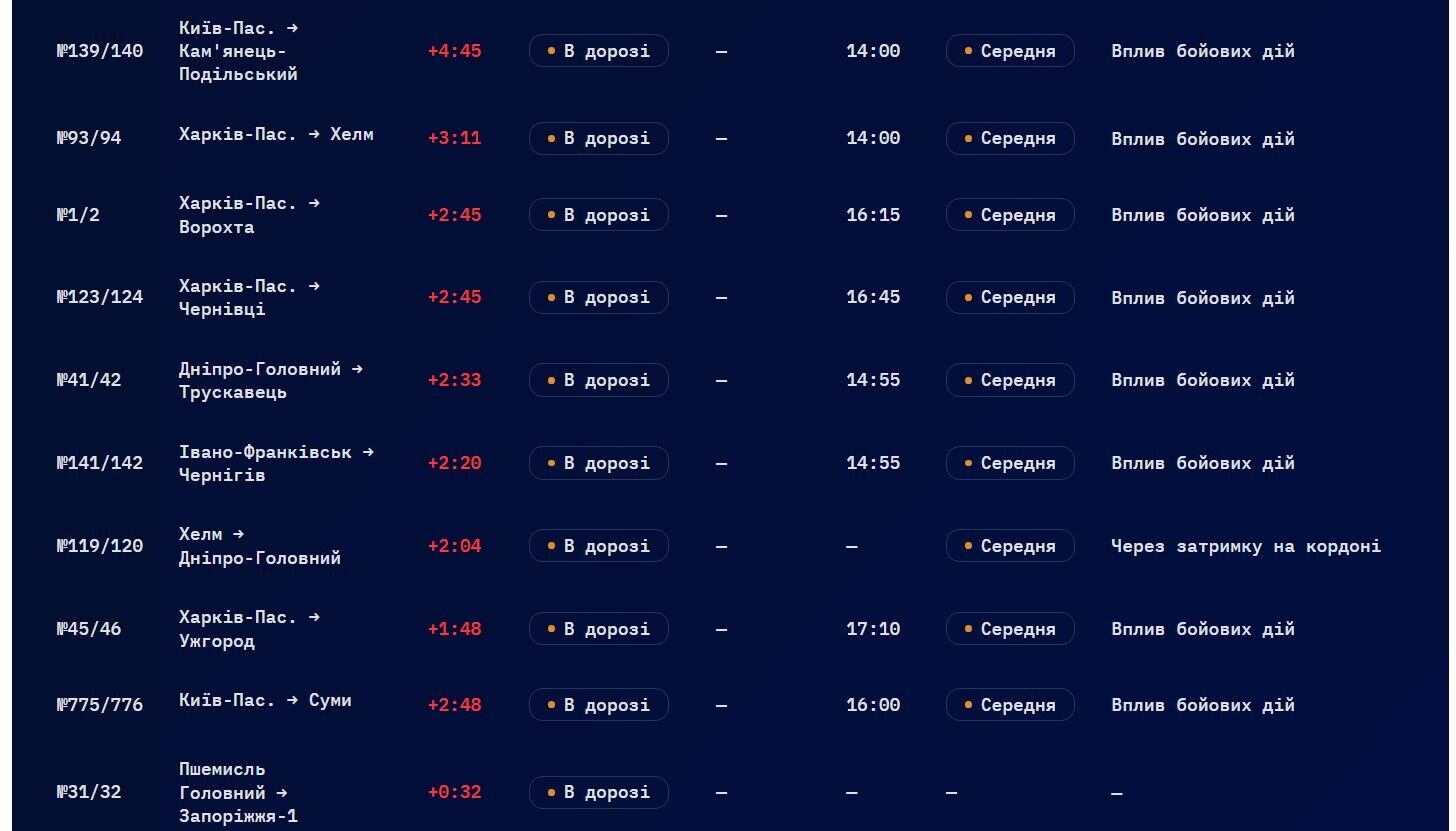Select train number №775/776
Viewport: 1456px width, 831px height.
pyautogui.click(x=100, y=705)
